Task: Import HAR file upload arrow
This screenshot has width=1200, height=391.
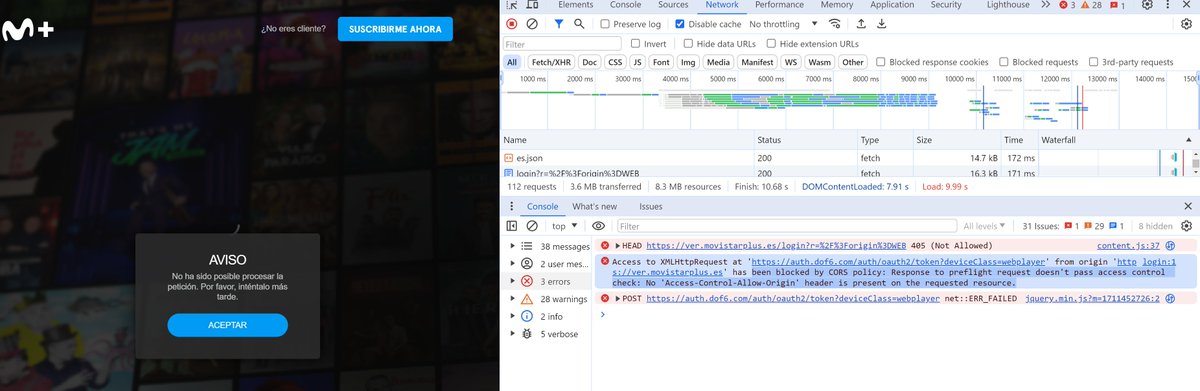Action: (x=861, y=23)
